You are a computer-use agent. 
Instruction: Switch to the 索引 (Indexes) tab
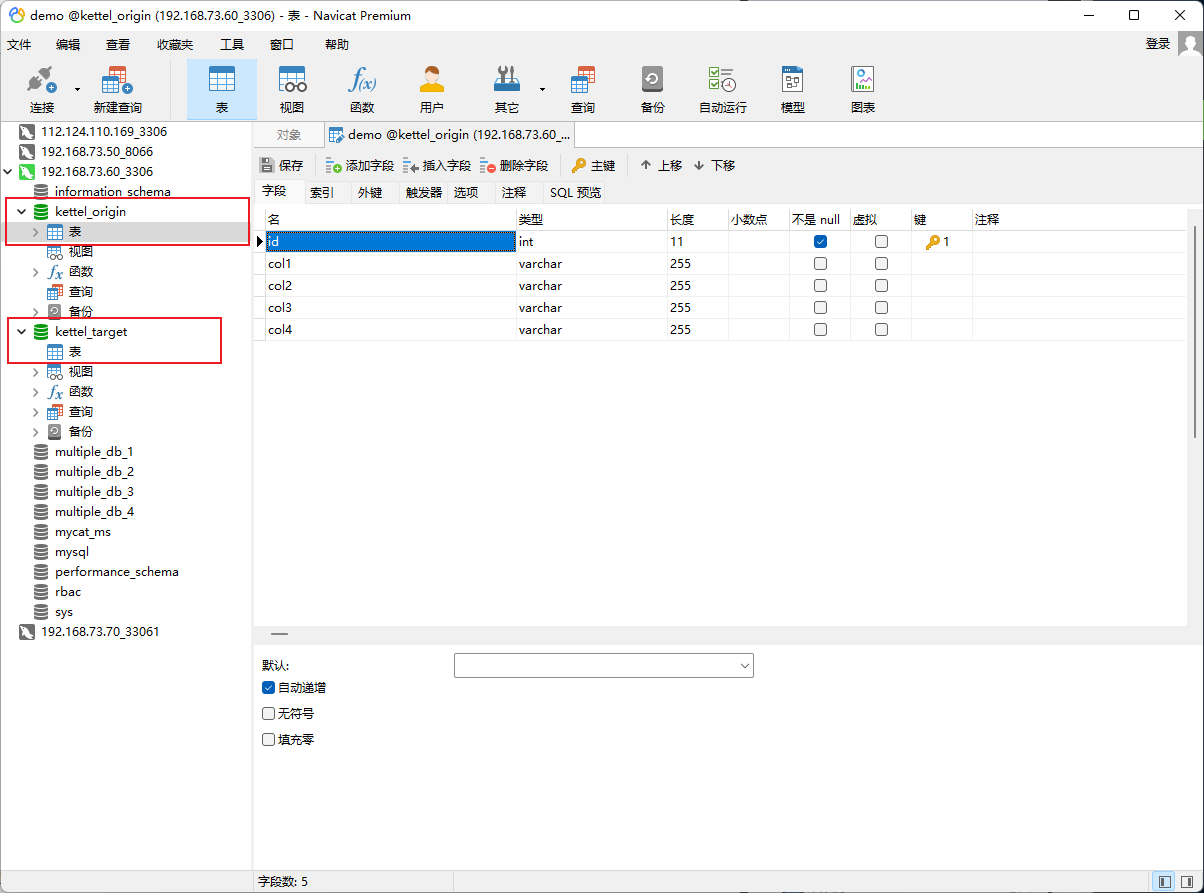coord(322,193)
